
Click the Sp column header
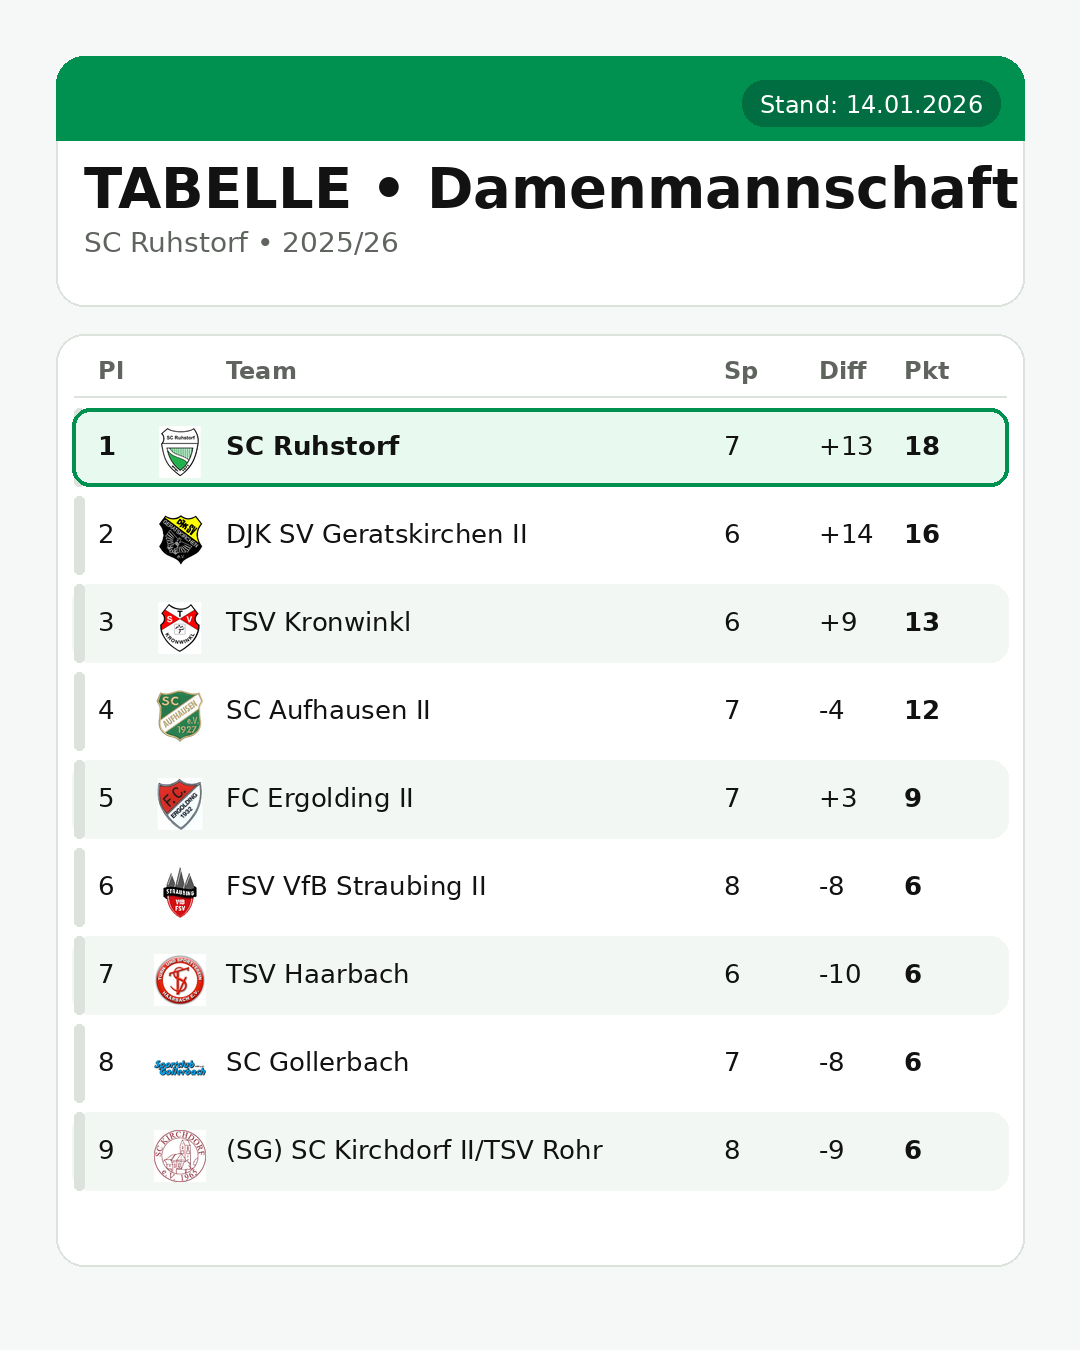click(740, 371)
